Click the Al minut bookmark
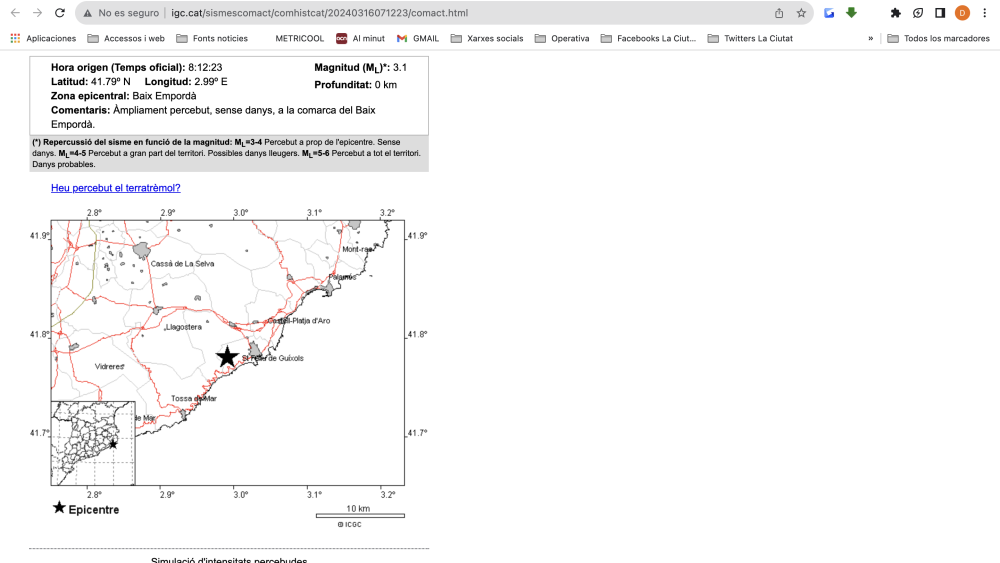This screenshot has width=1000, height=563. (x=360, y=39)
